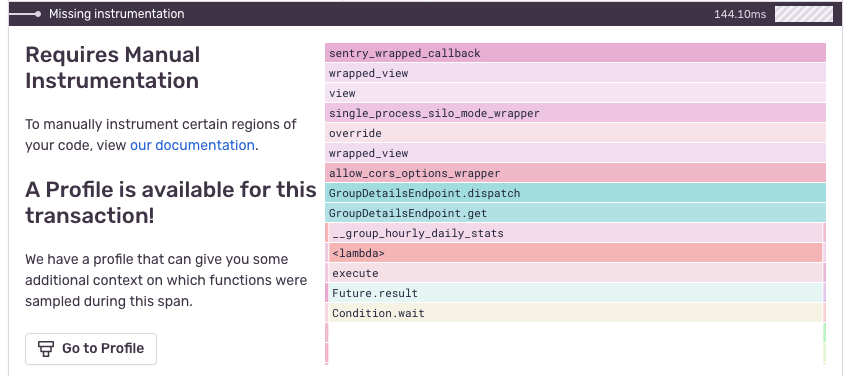
Task: Click the 144.10ms duration value
Action: (740, 14)
